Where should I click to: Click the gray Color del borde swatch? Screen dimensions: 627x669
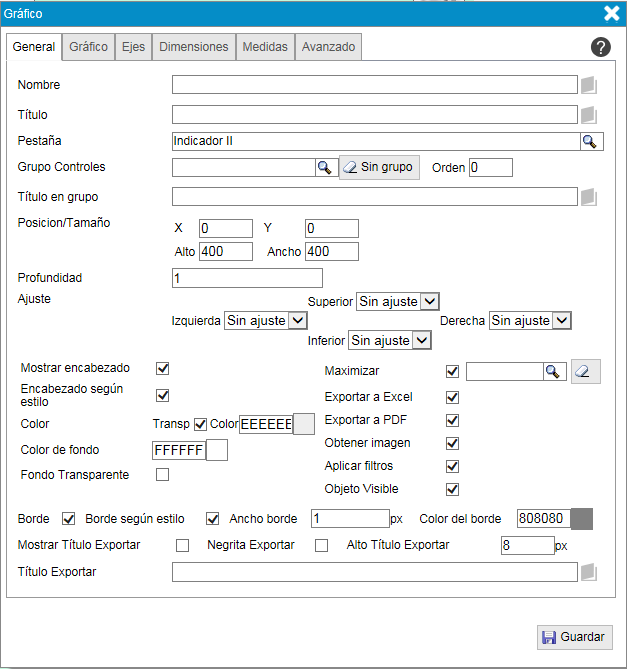(x=581, y=519)
